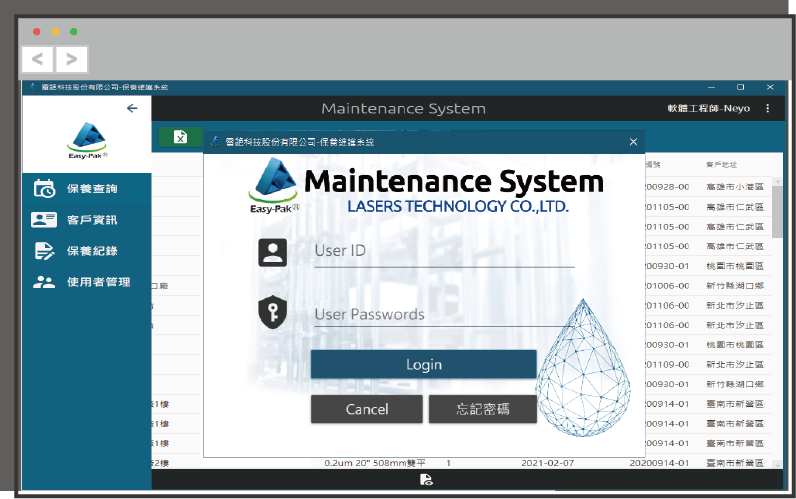This screenshot has height=499, width=796.
Task: Click the app icon in the main window title bar
Action: pos(32,87)
